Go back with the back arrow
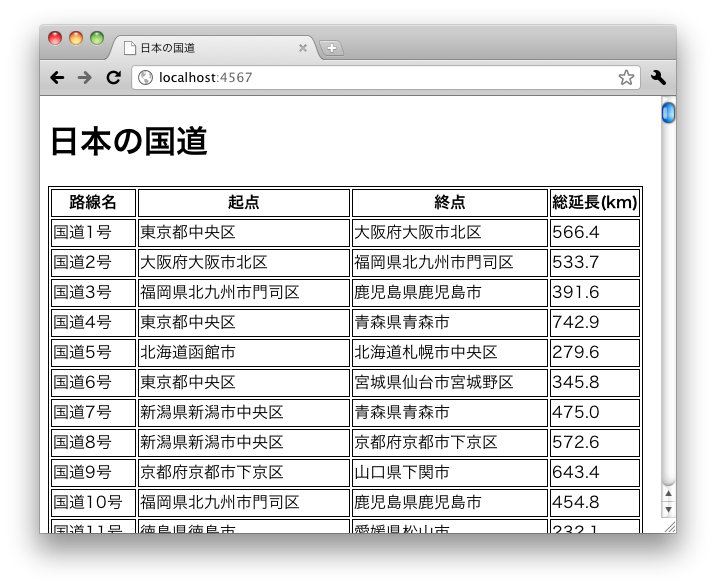Image resolution: width=716 pixels, height=588 pixels. point(57,78)
